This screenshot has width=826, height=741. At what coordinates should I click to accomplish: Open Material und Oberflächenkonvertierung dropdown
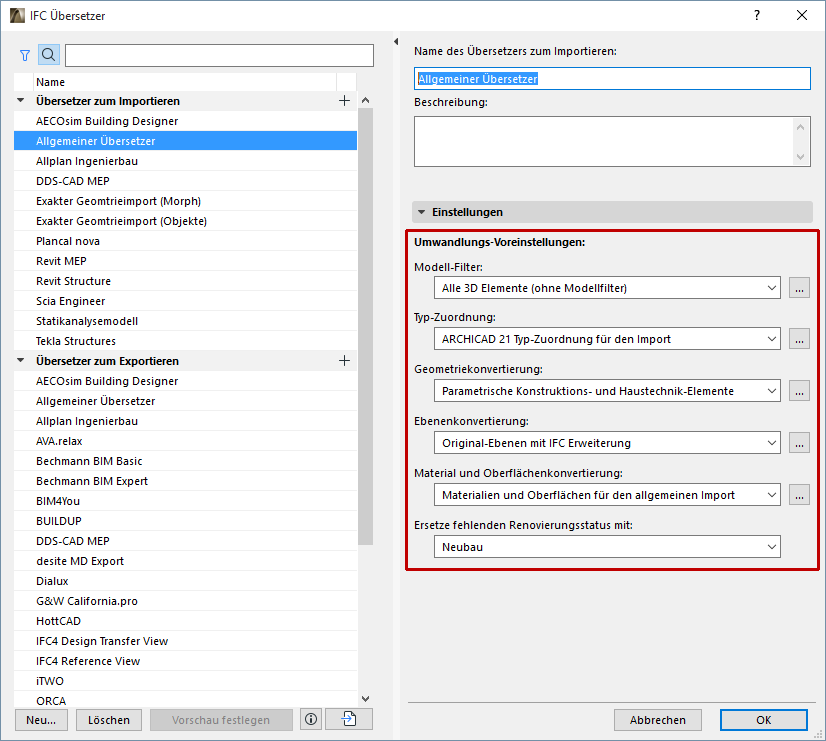(607, 495)
